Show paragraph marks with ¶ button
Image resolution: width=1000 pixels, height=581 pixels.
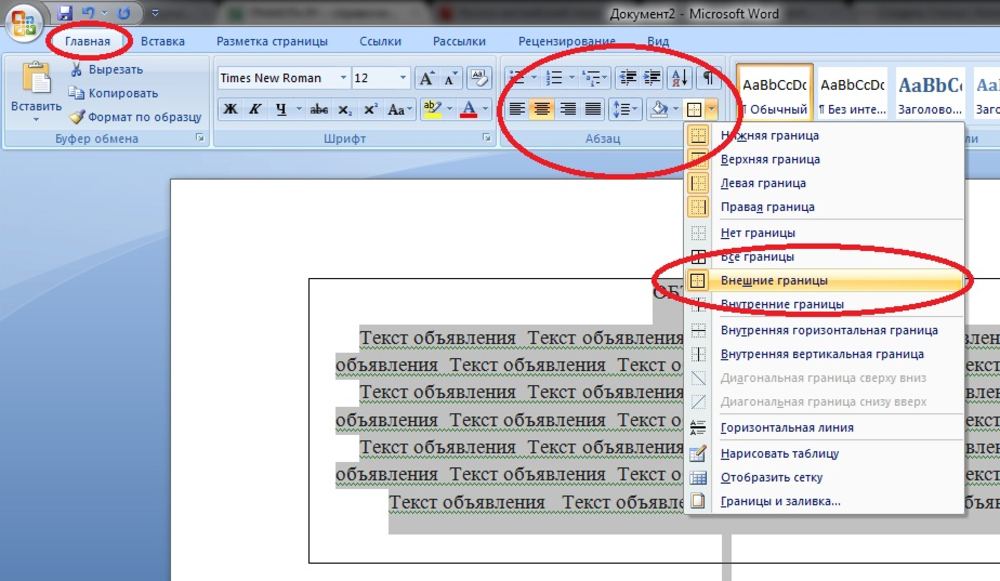(x=707, y=78)
